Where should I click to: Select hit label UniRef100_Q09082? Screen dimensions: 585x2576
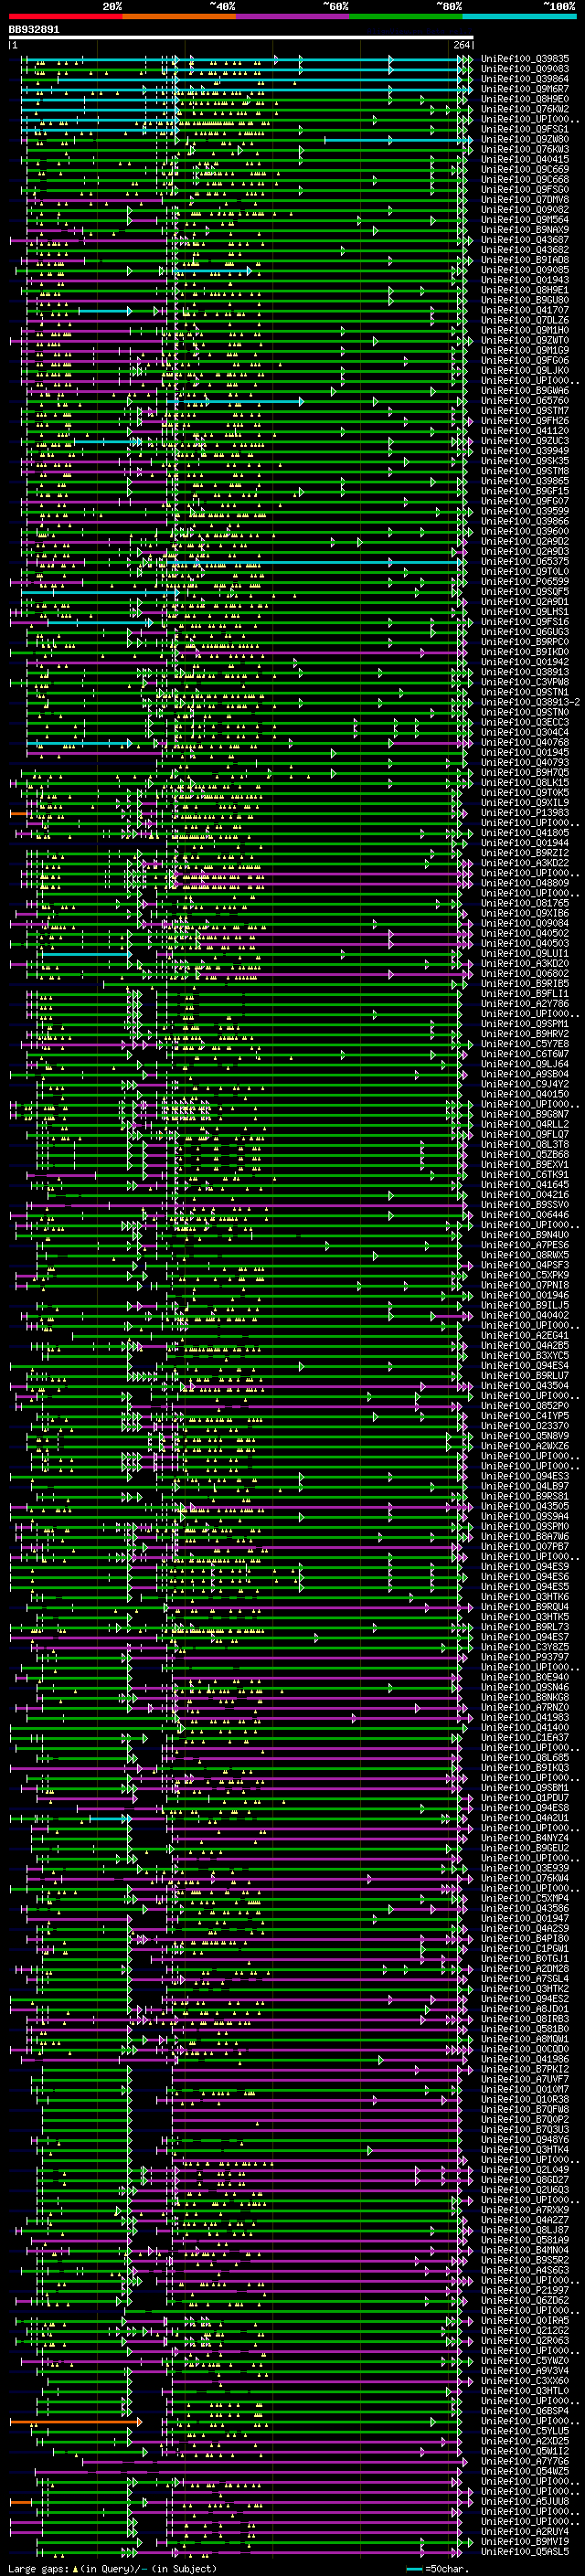pos(525,210)
